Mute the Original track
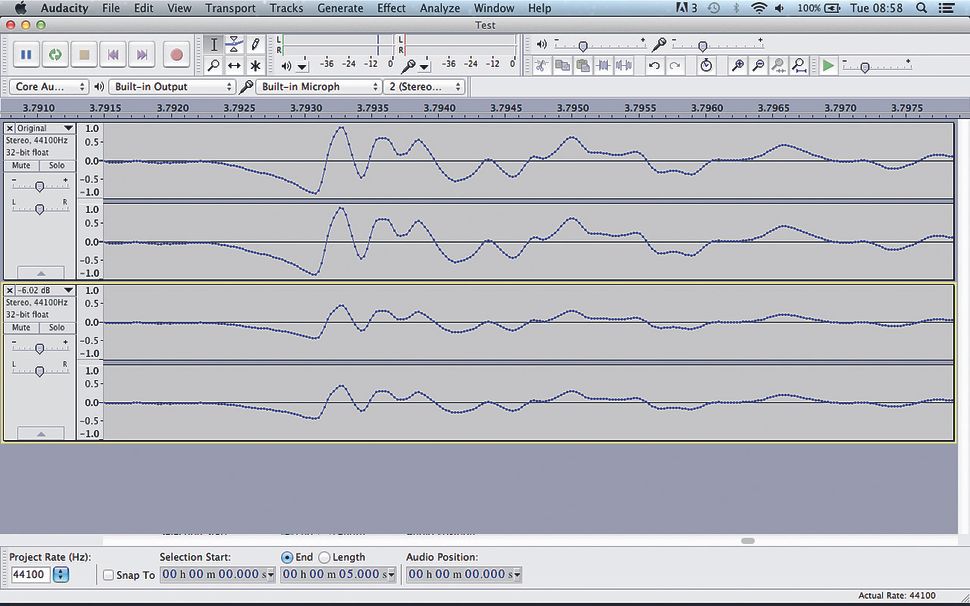 pyautogui.click(x=20, y=165)
